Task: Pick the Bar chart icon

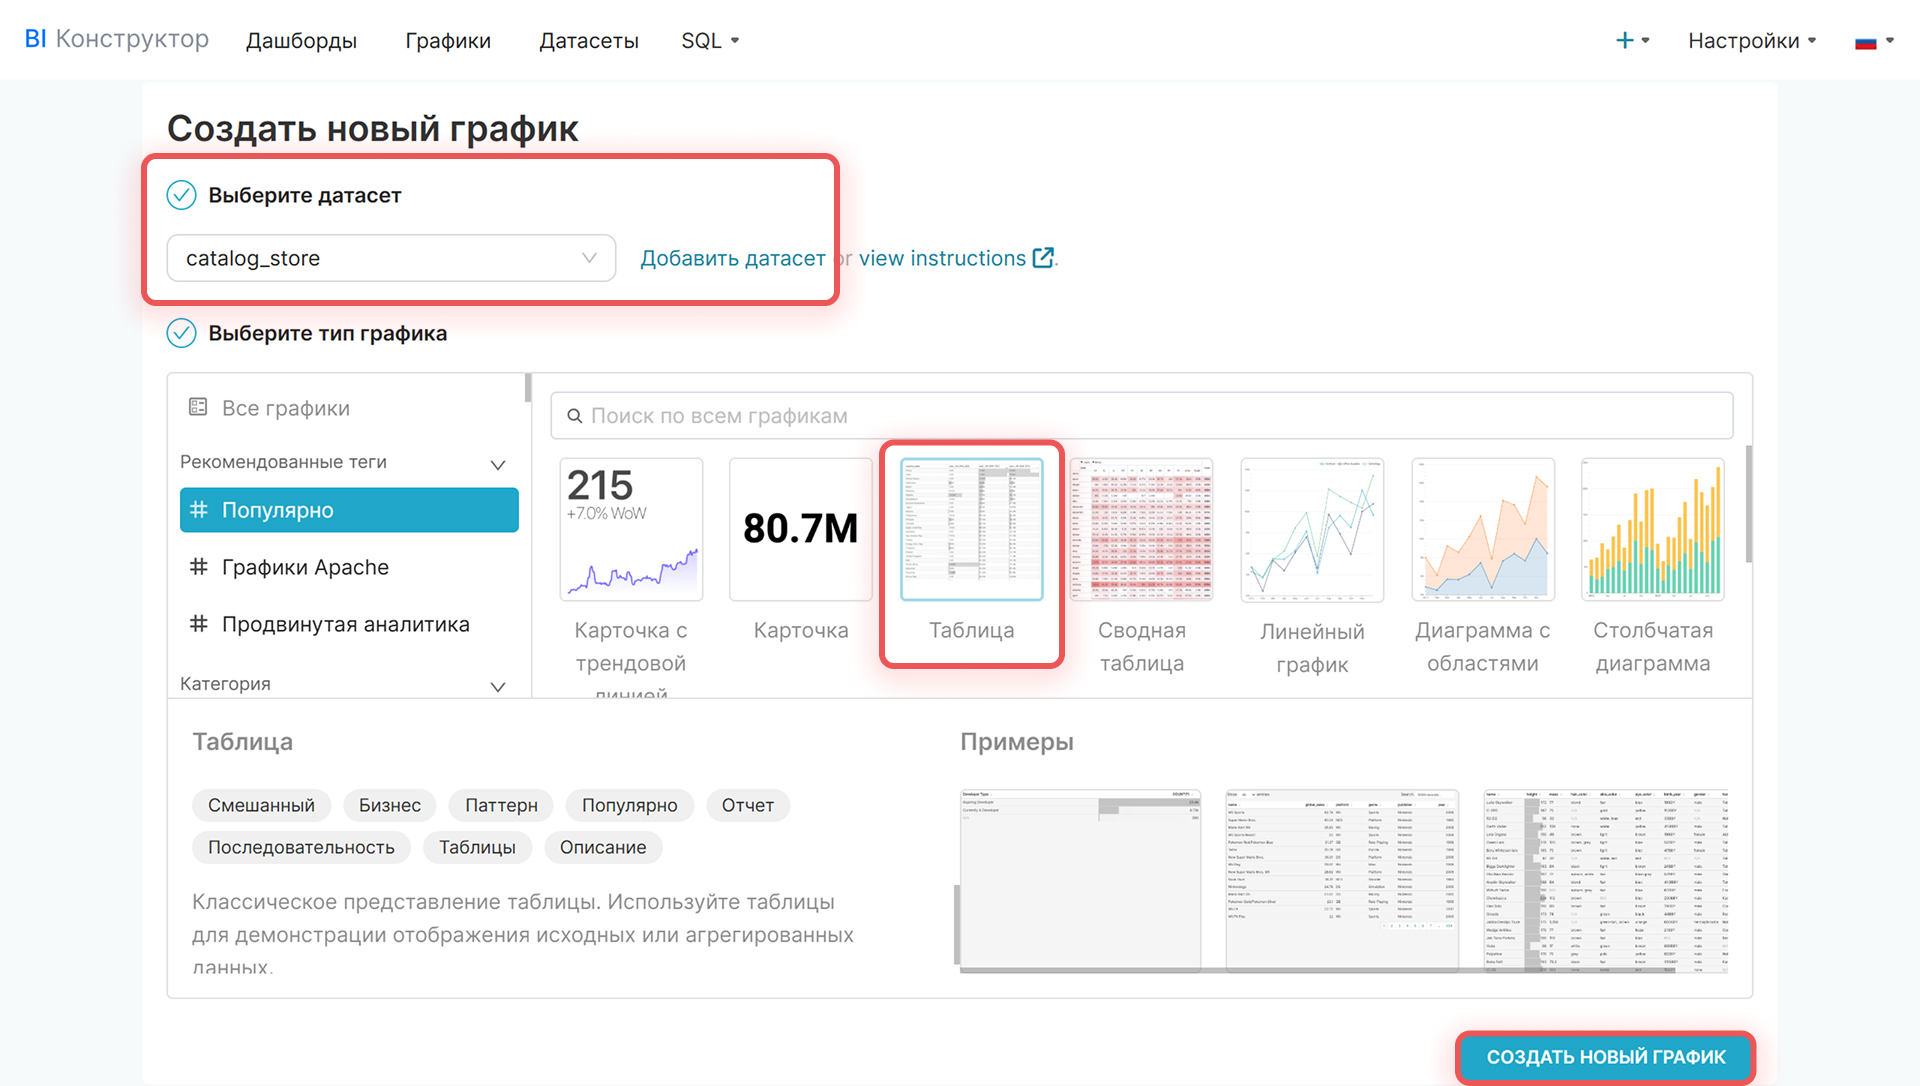Action: coord(1652,530)
